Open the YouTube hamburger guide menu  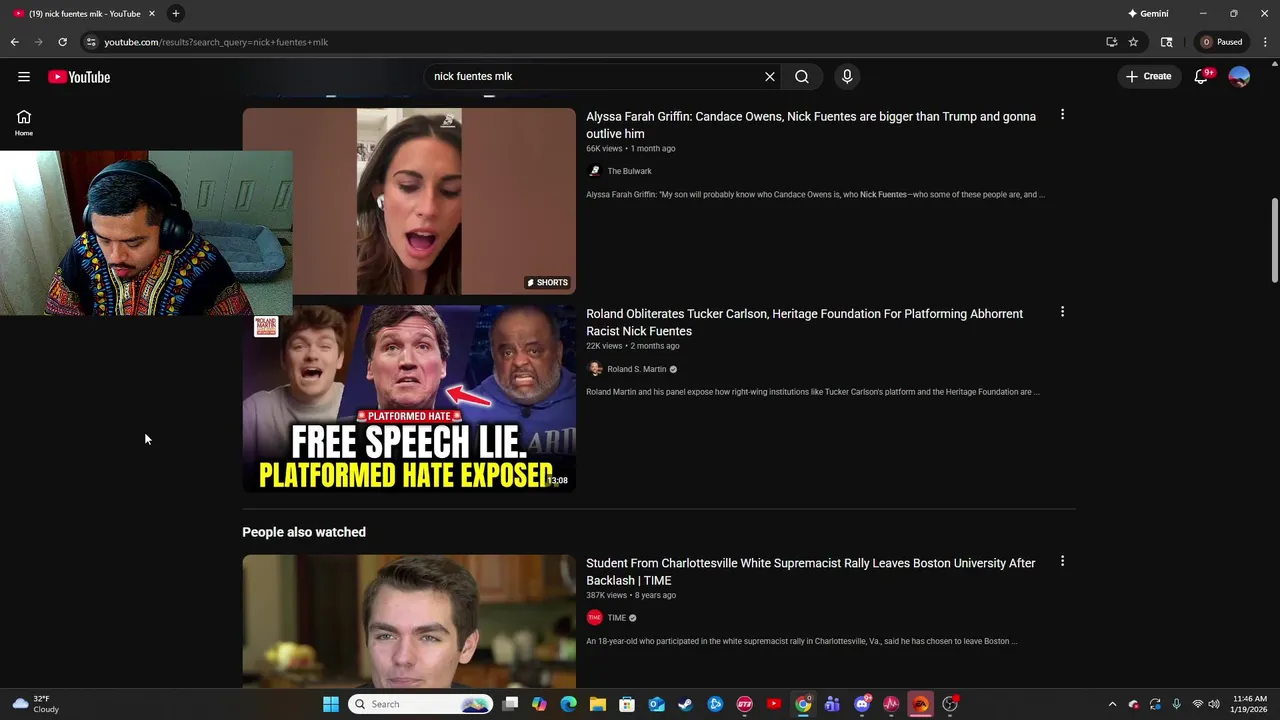pyautogui.click(x=24, y=77)
